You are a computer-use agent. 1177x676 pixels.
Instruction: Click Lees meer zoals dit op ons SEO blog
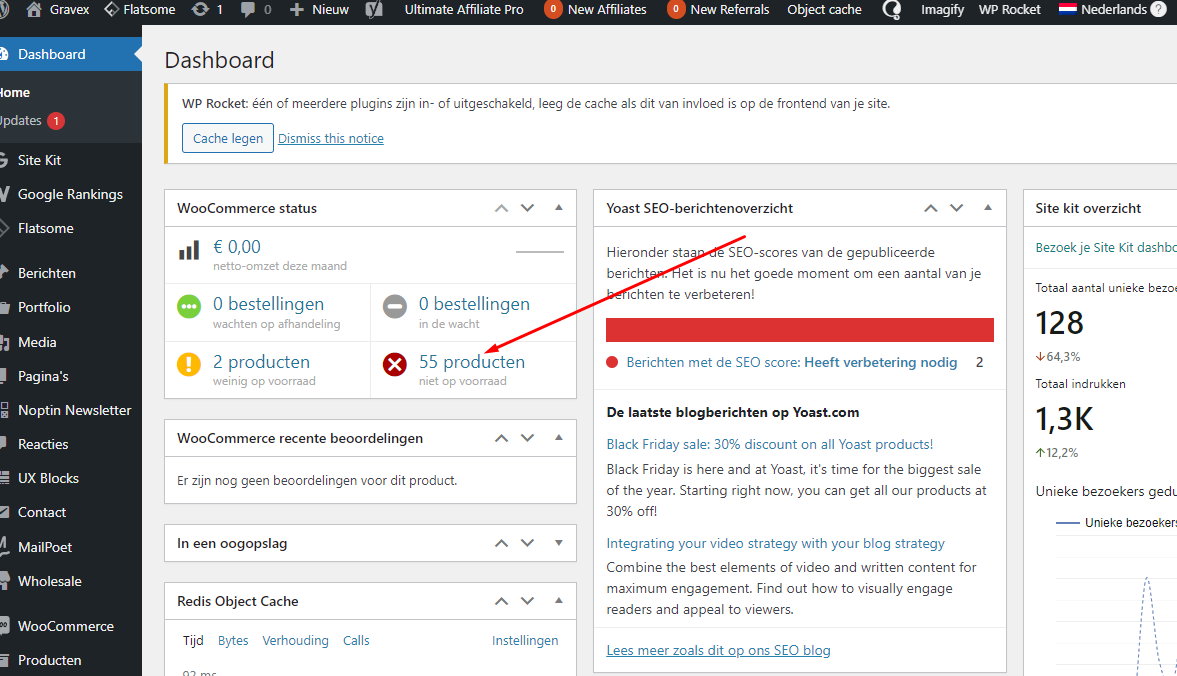click(718, 650)
